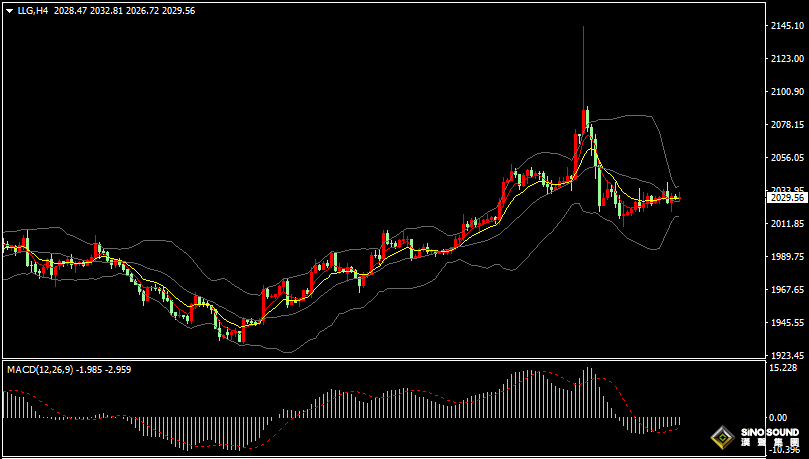Click the 1945.55 price axis label

pos(786,323)
